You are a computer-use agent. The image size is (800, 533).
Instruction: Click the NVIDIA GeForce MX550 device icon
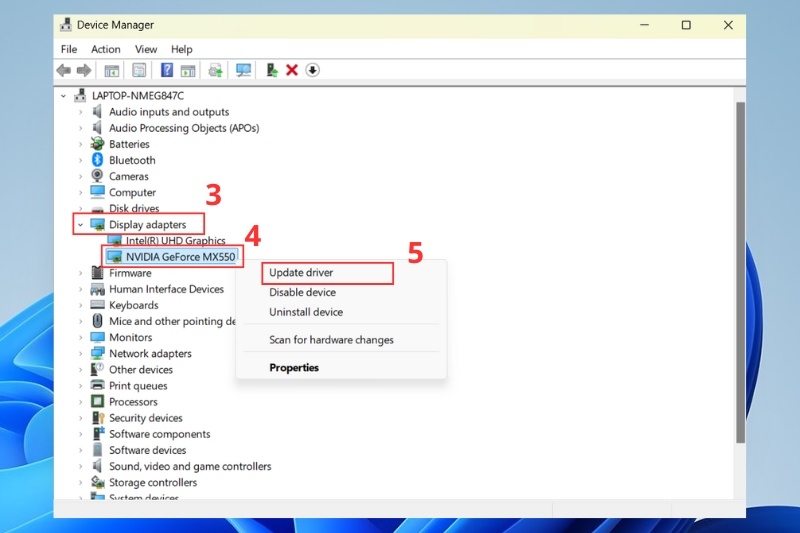pos(114,256)
